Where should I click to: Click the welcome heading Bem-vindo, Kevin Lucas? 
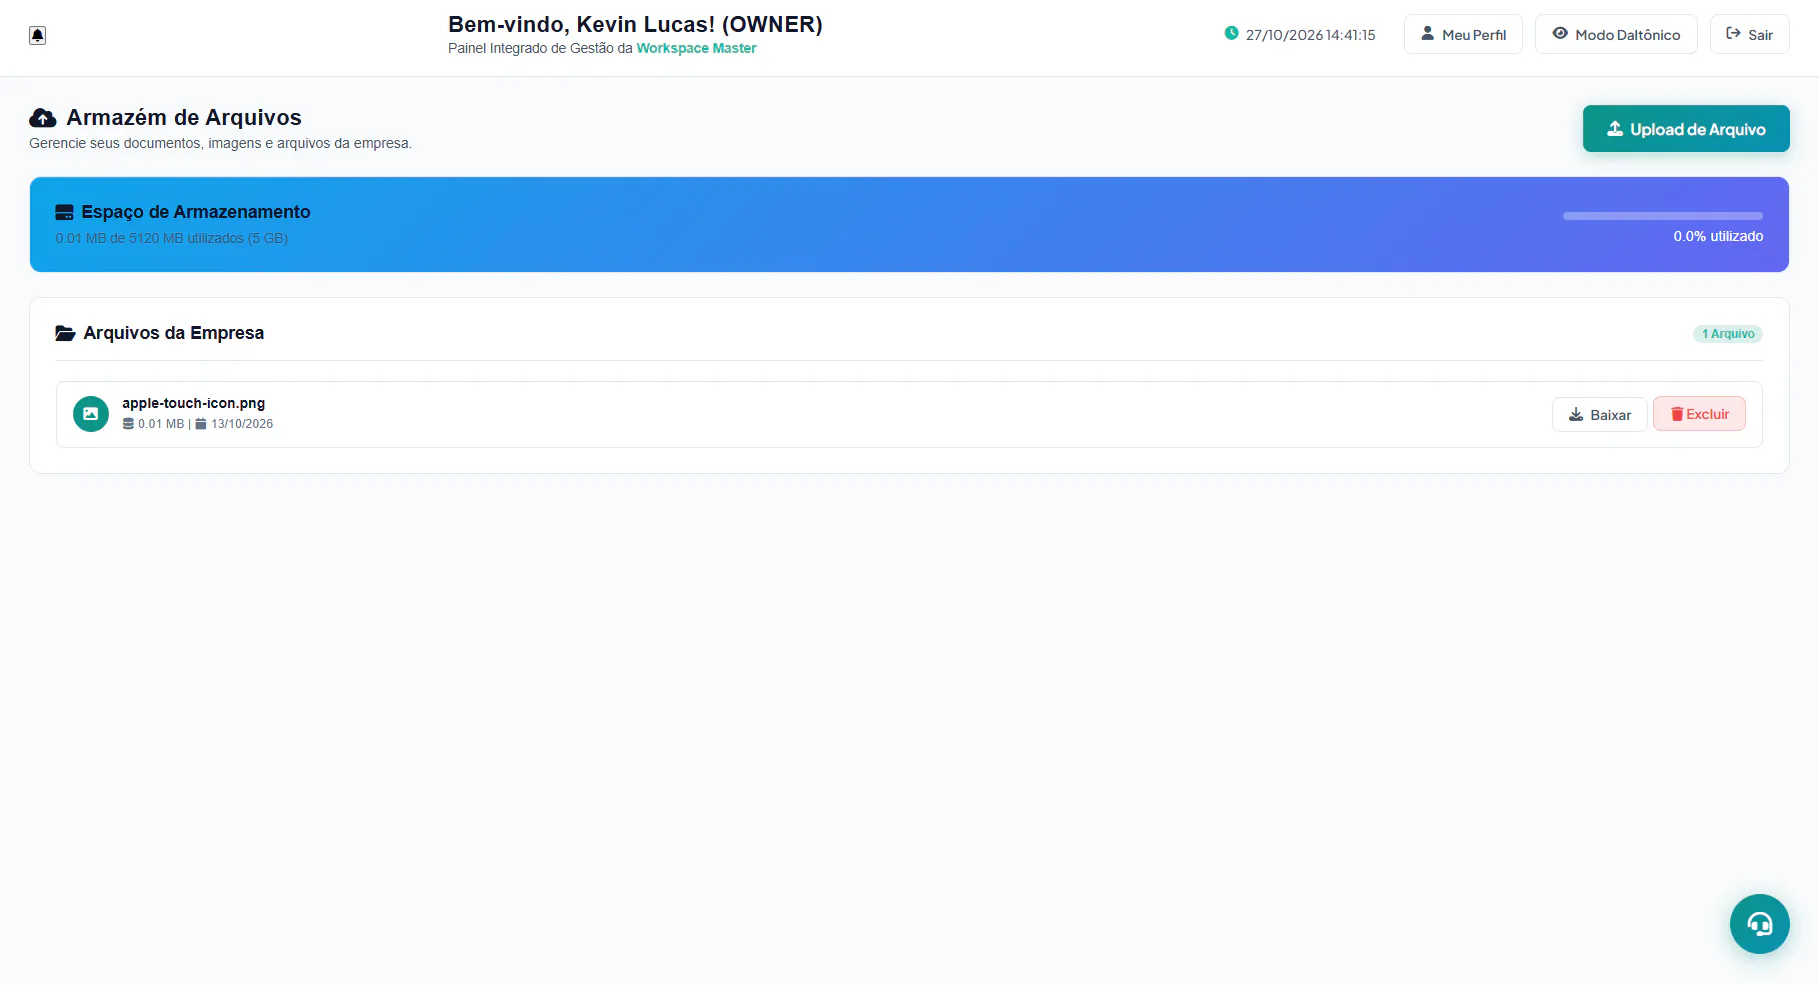[635, 25]
